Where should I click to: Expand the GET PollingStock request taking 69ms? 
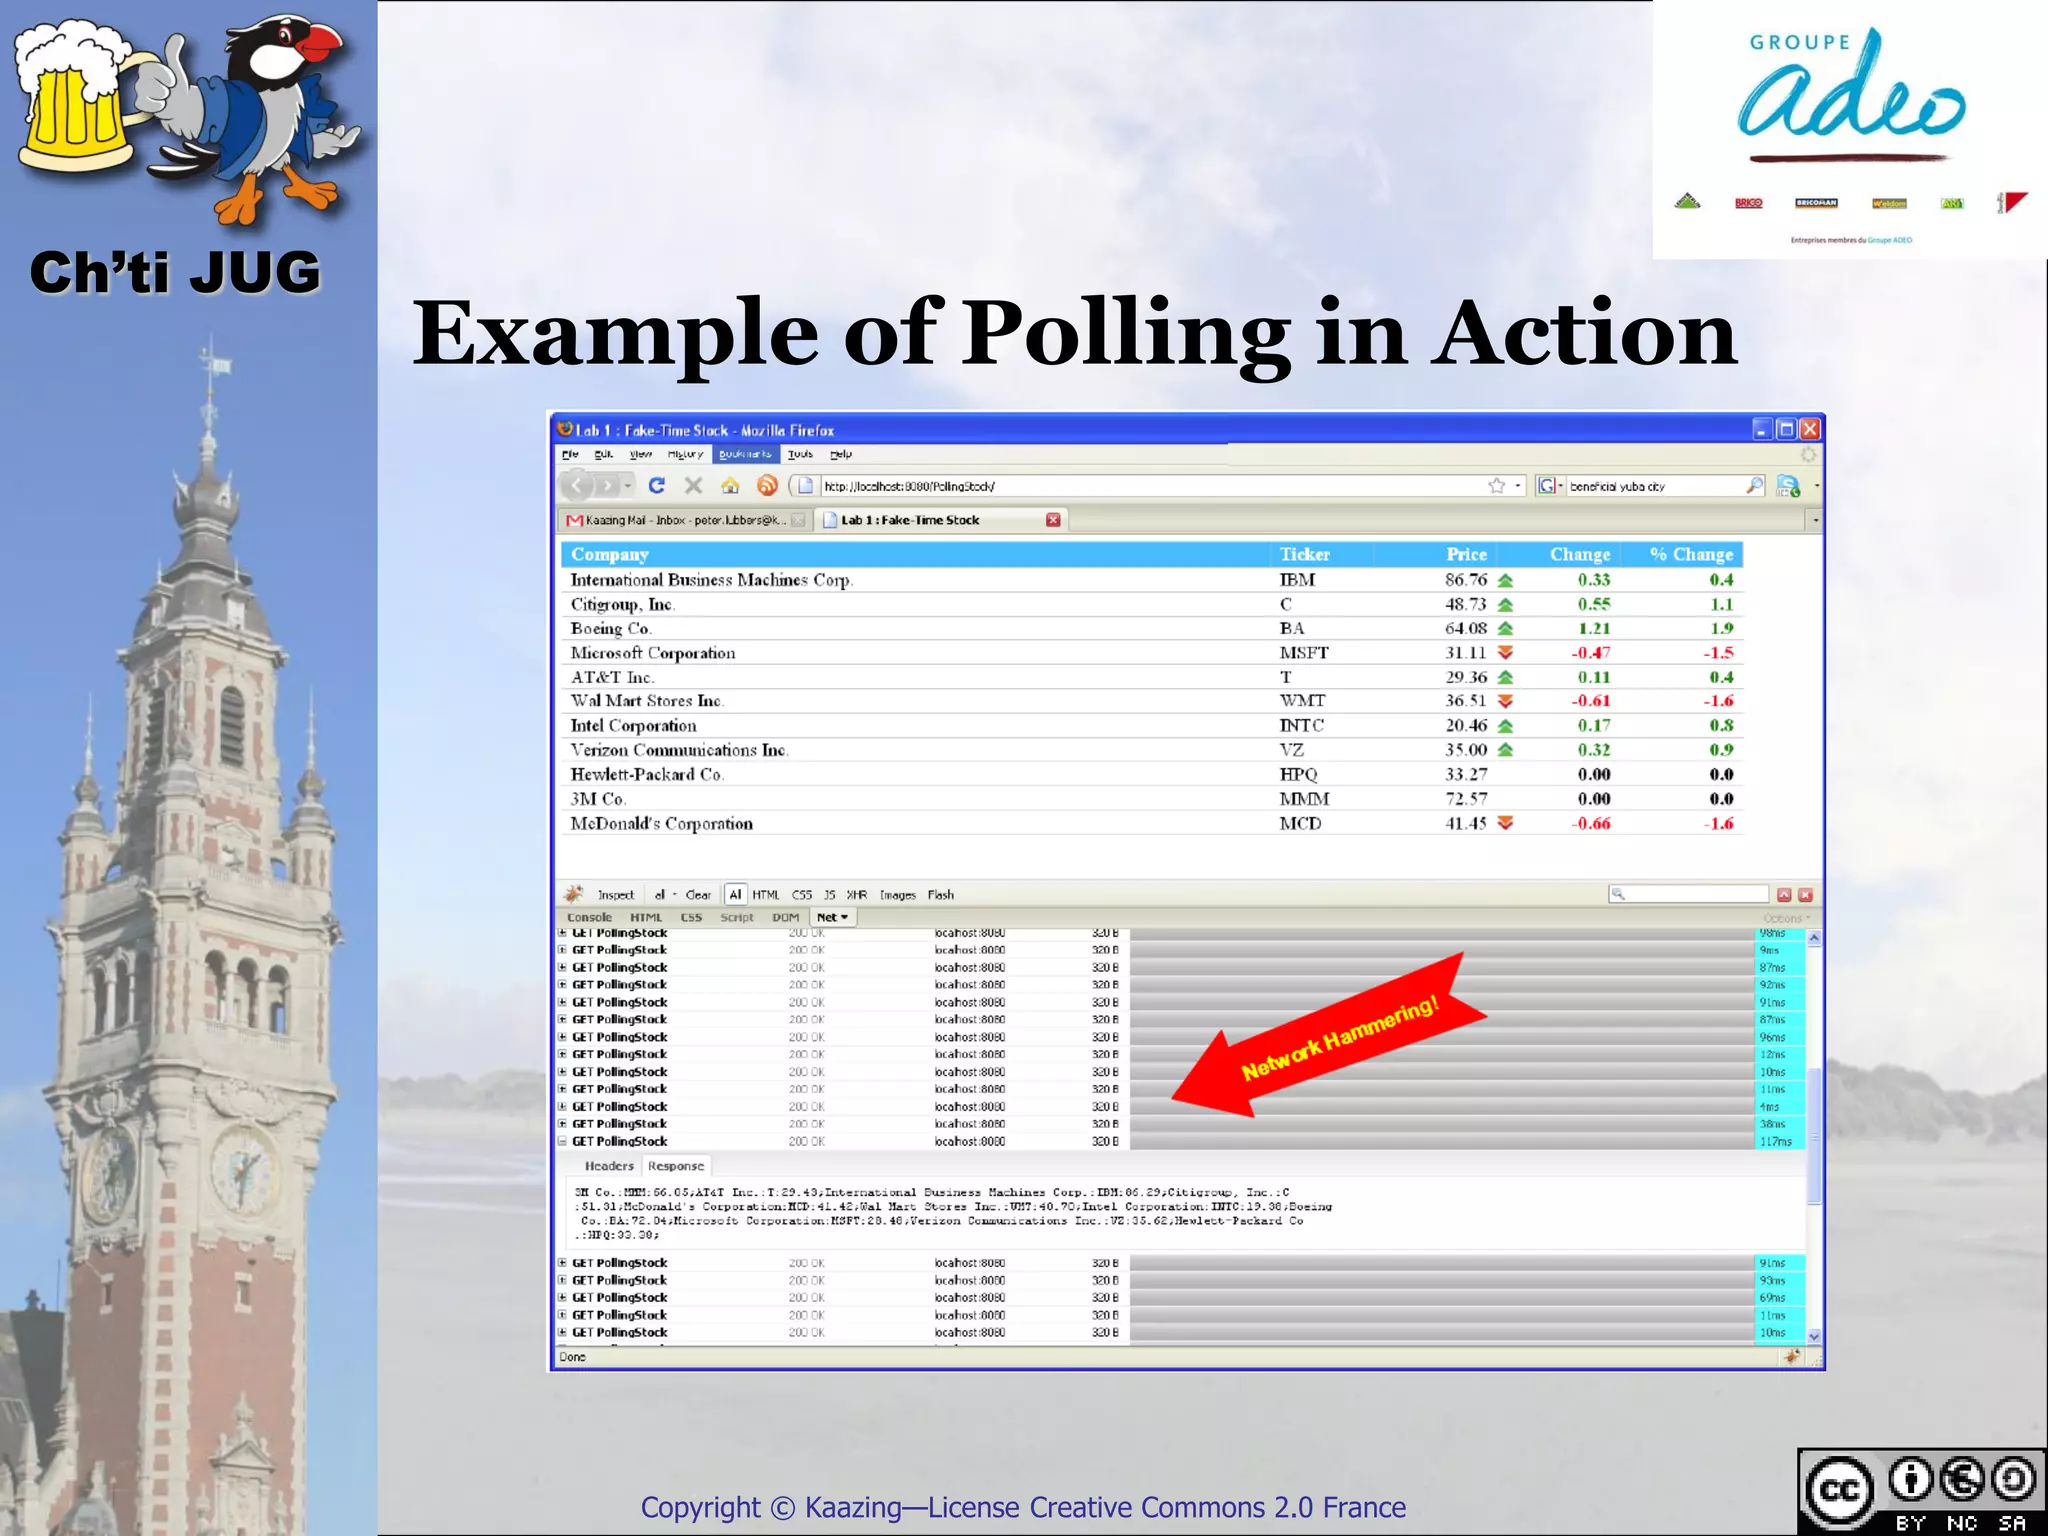tap(562, 1298)
